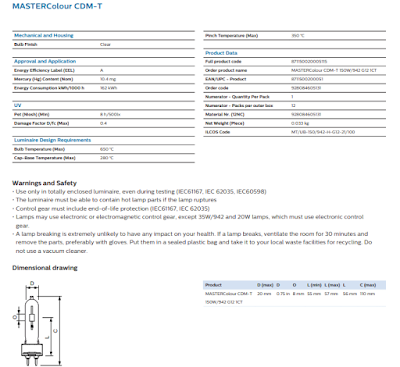
Task: Select the 'L (min)' column header
Action: (x=314, y=285)
